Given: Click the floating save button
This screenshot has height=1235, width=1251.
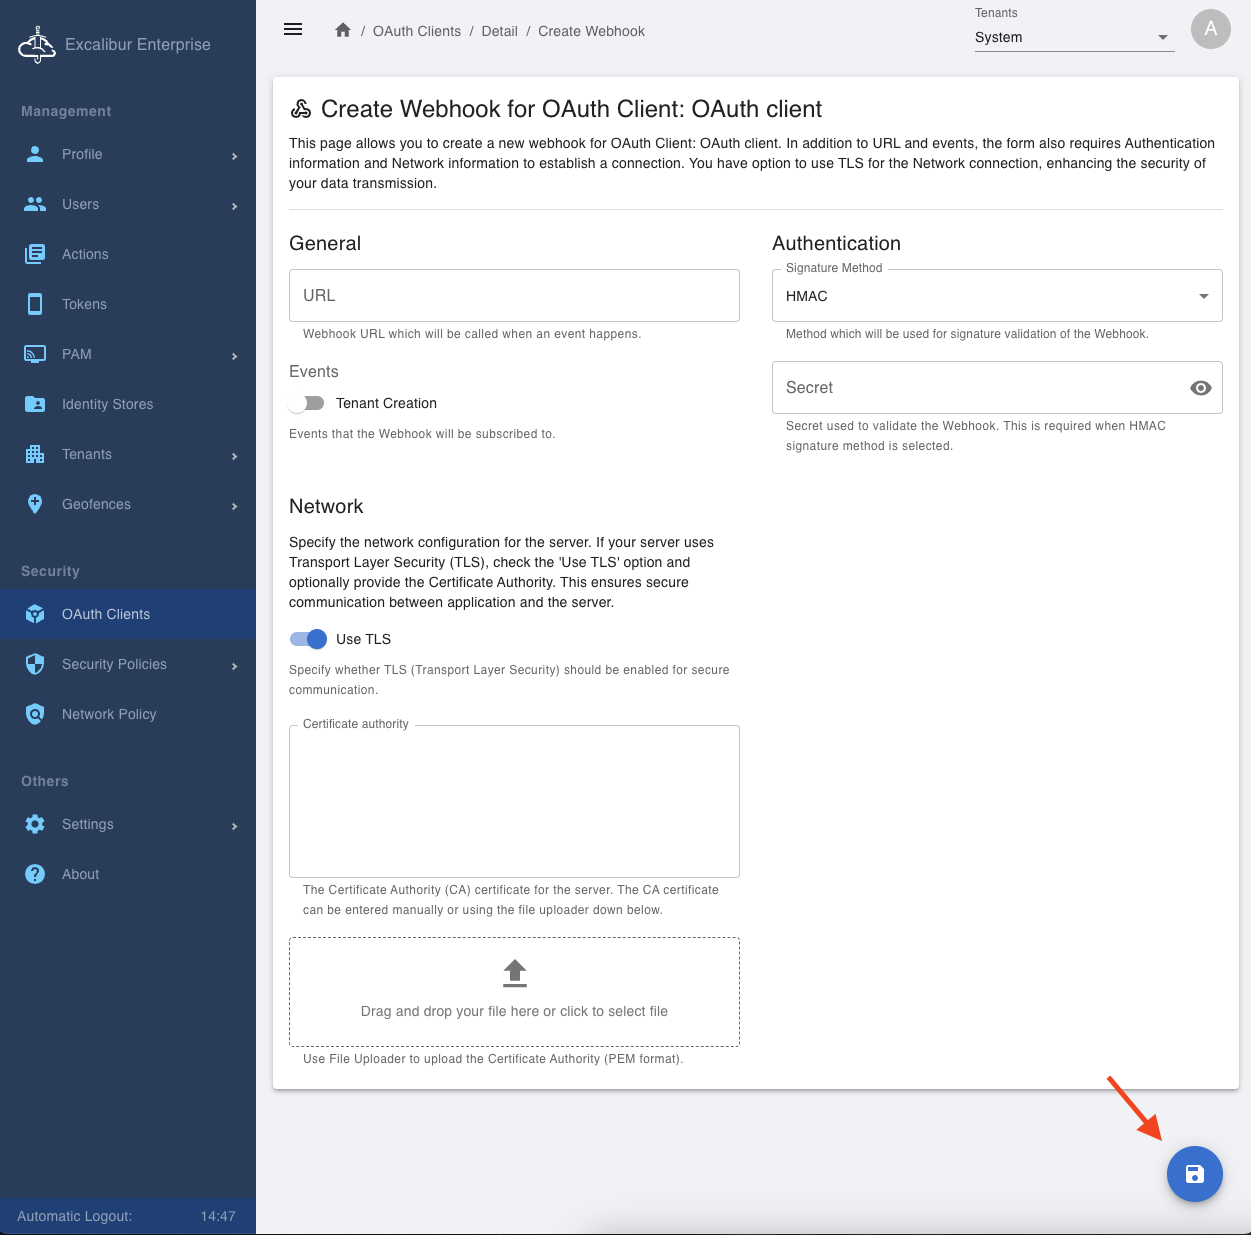Looking at the screenshot, I should (x=1194, y=1174).
